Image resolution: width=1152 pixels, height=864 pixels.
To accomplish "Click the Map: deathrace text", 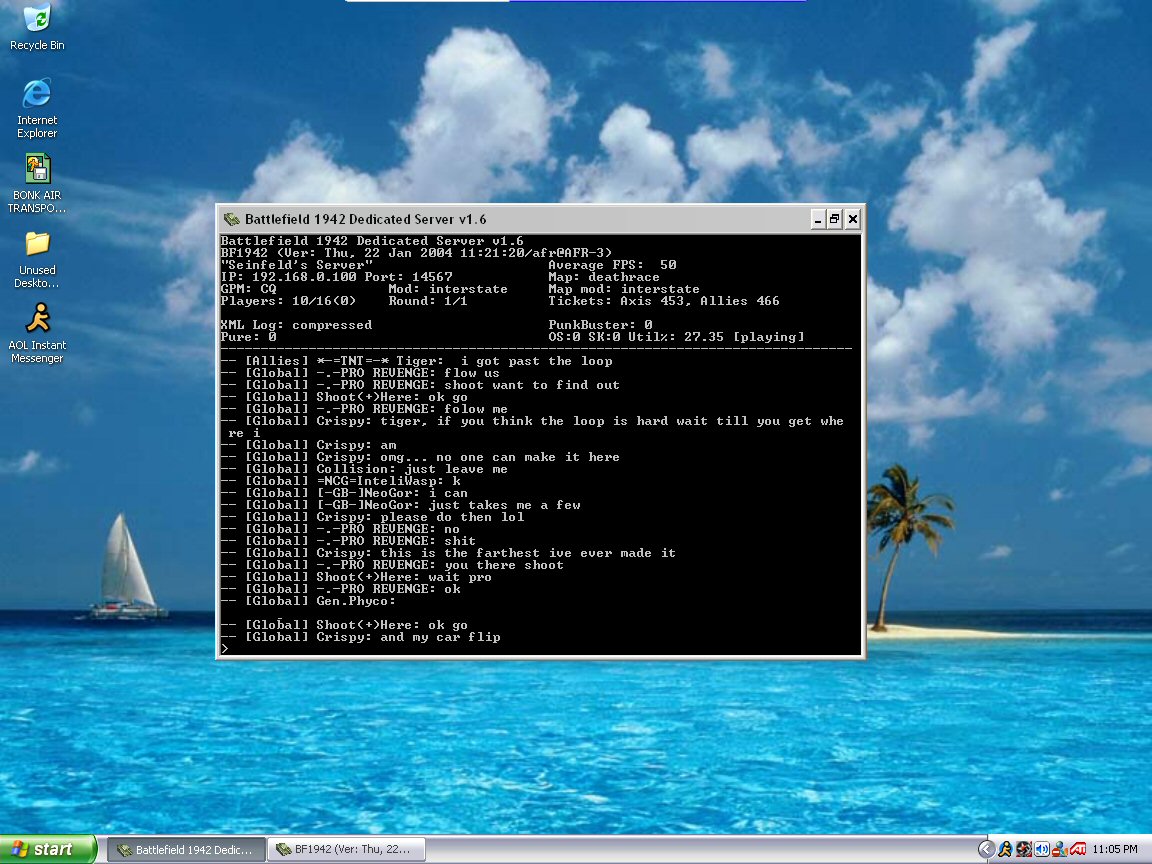I will click(x=604, y=277).
